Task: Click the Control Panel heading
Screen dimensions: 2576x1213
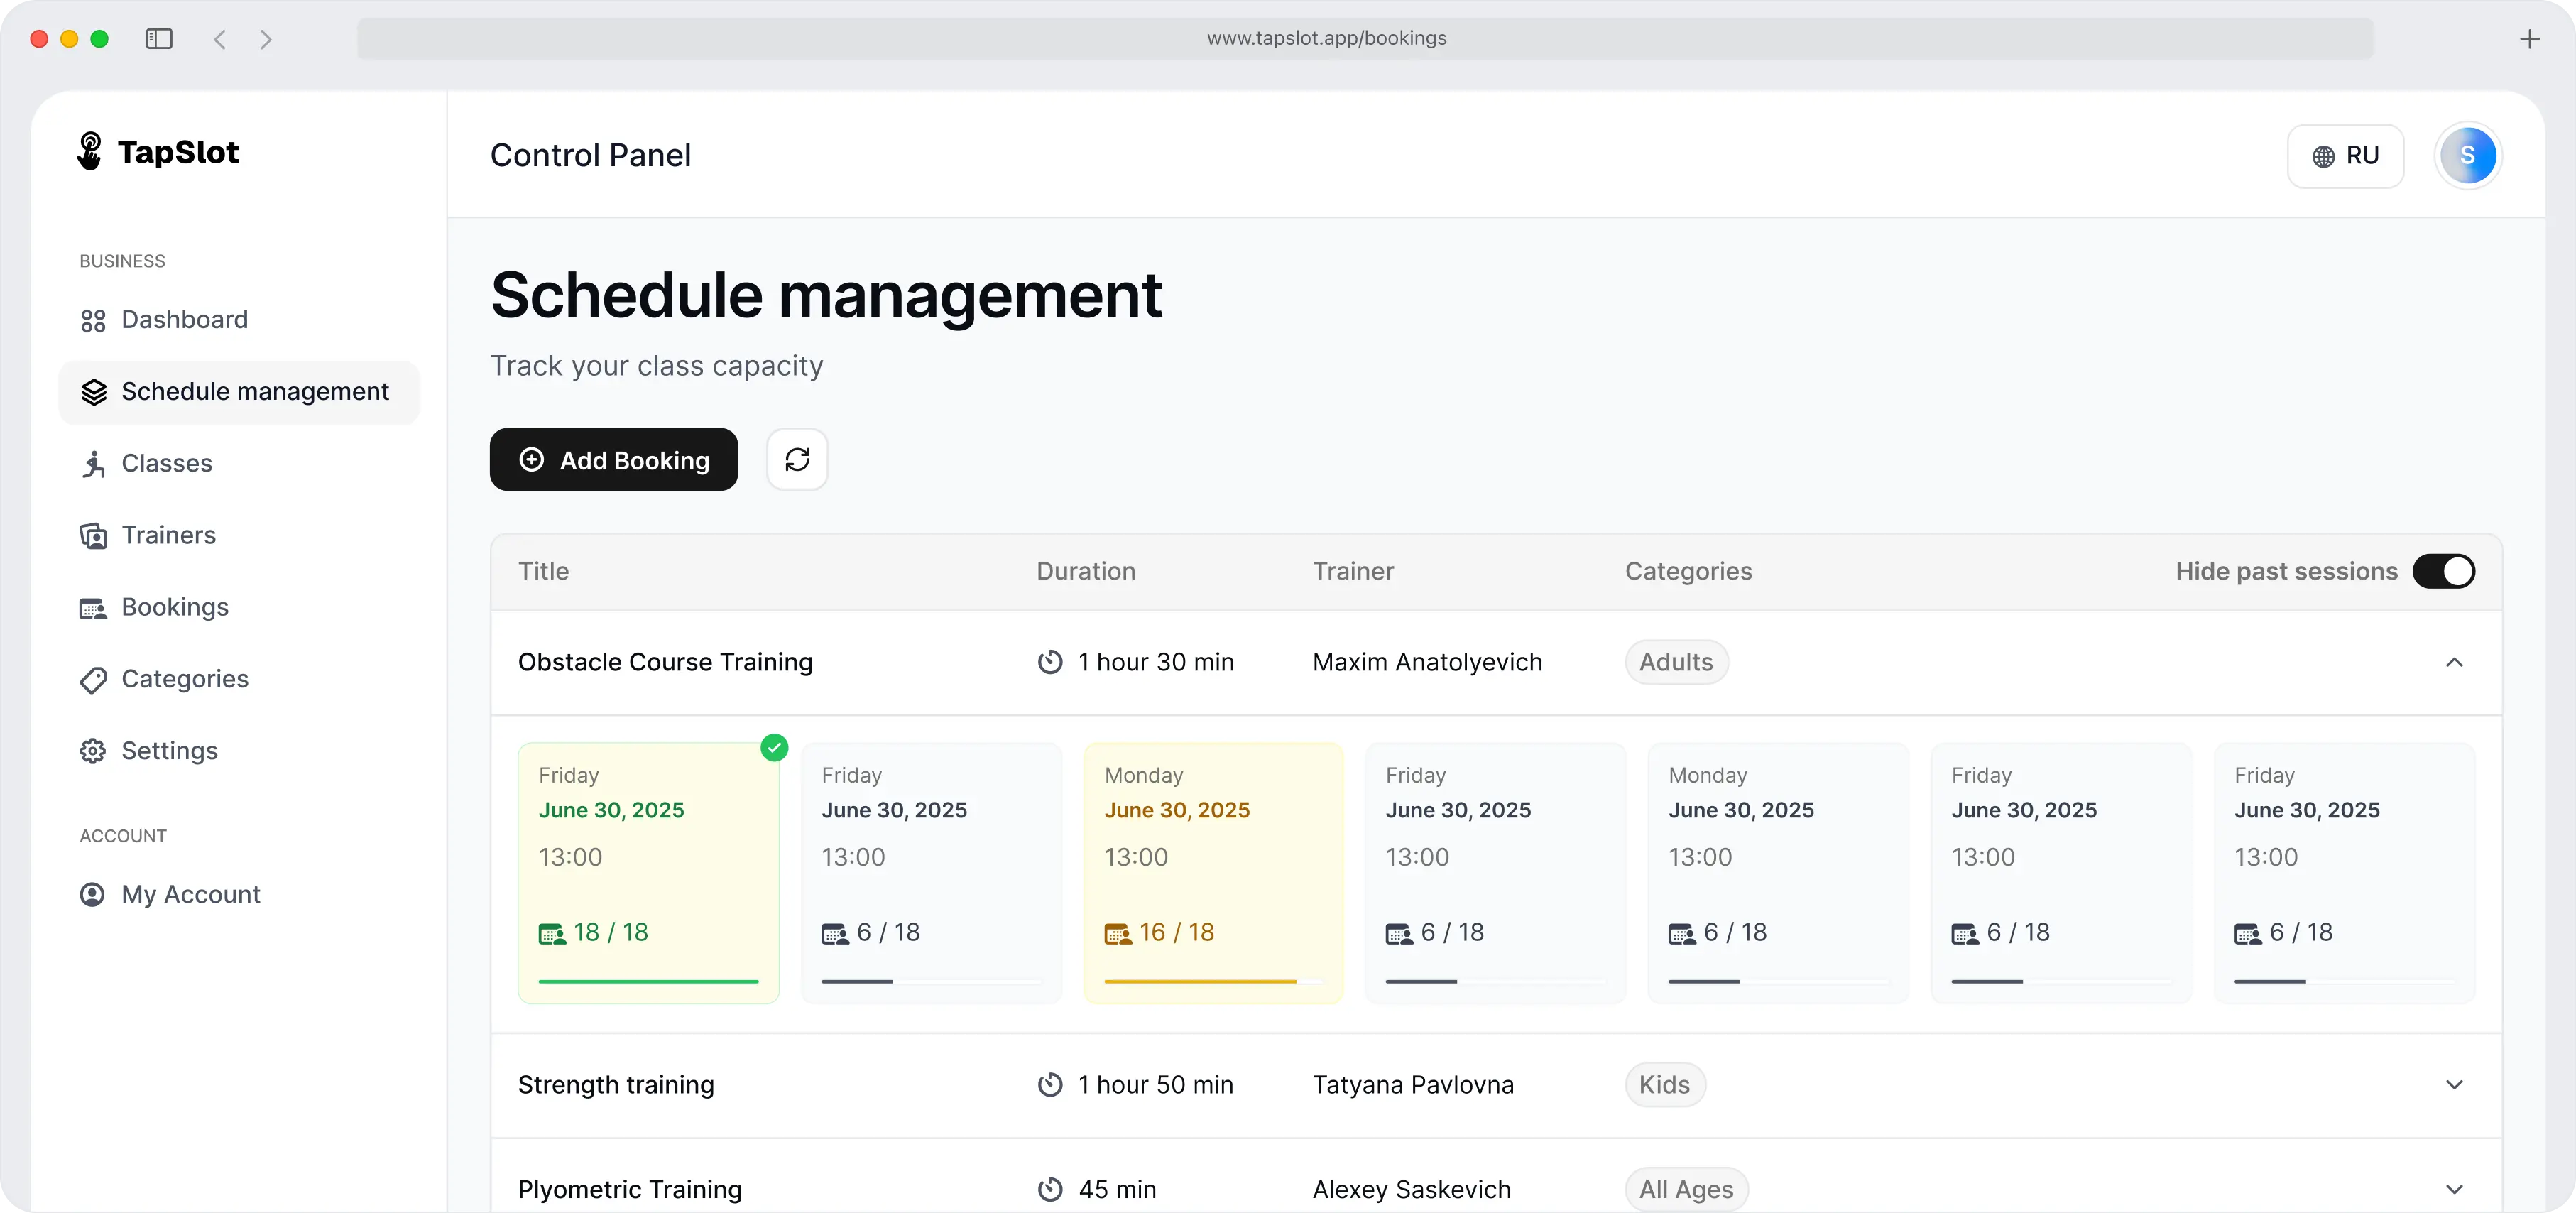Action: [590, 156]
